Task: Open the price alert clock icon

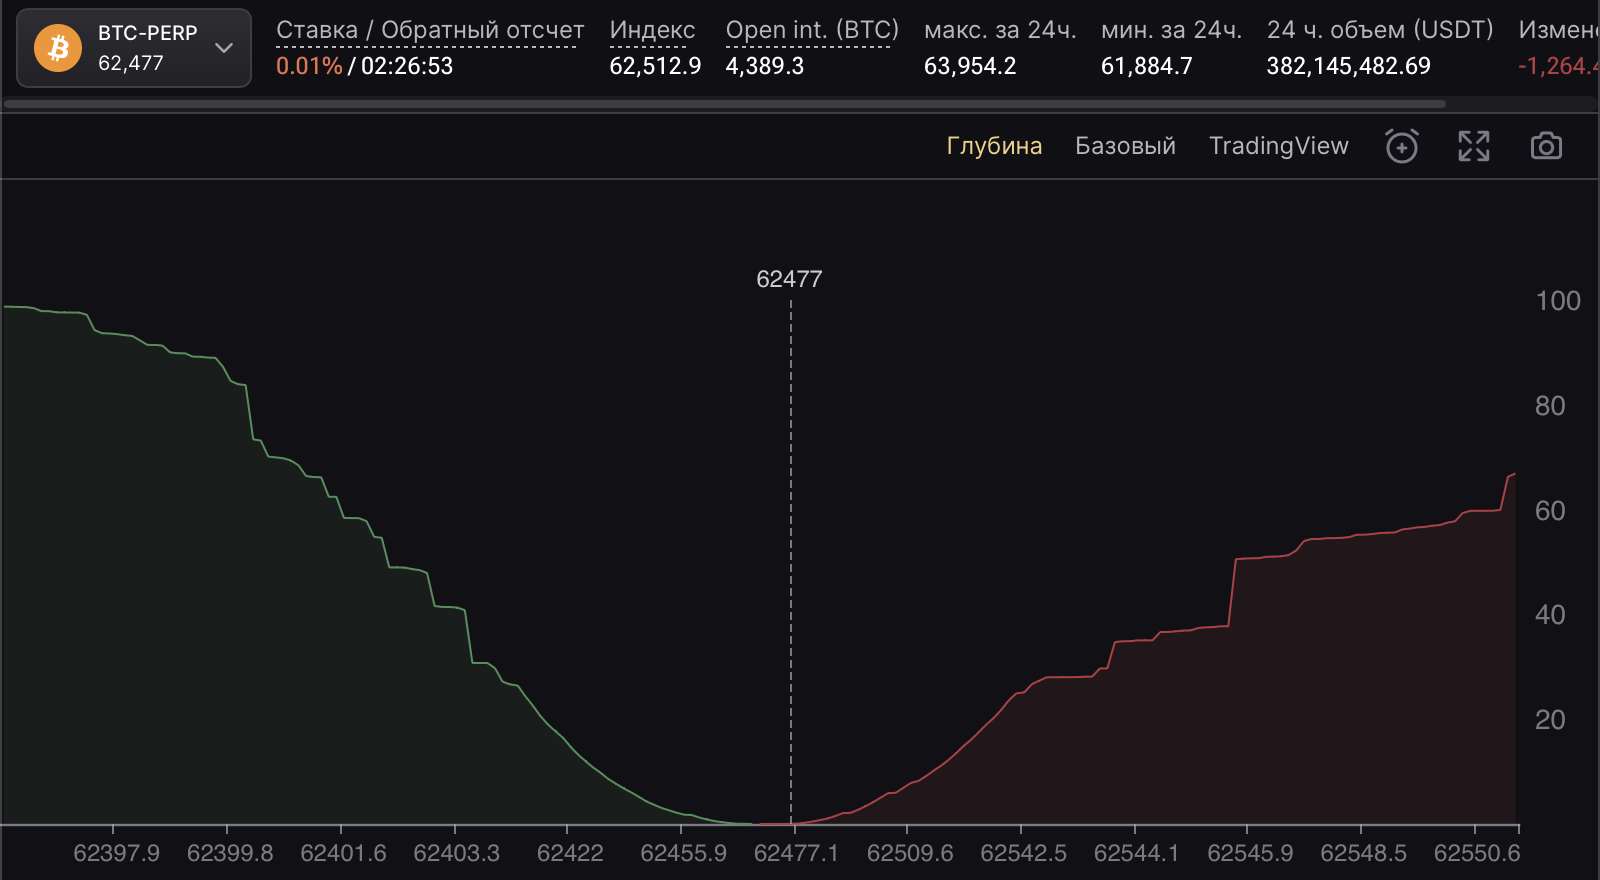Action: (x=1402, y=146)
